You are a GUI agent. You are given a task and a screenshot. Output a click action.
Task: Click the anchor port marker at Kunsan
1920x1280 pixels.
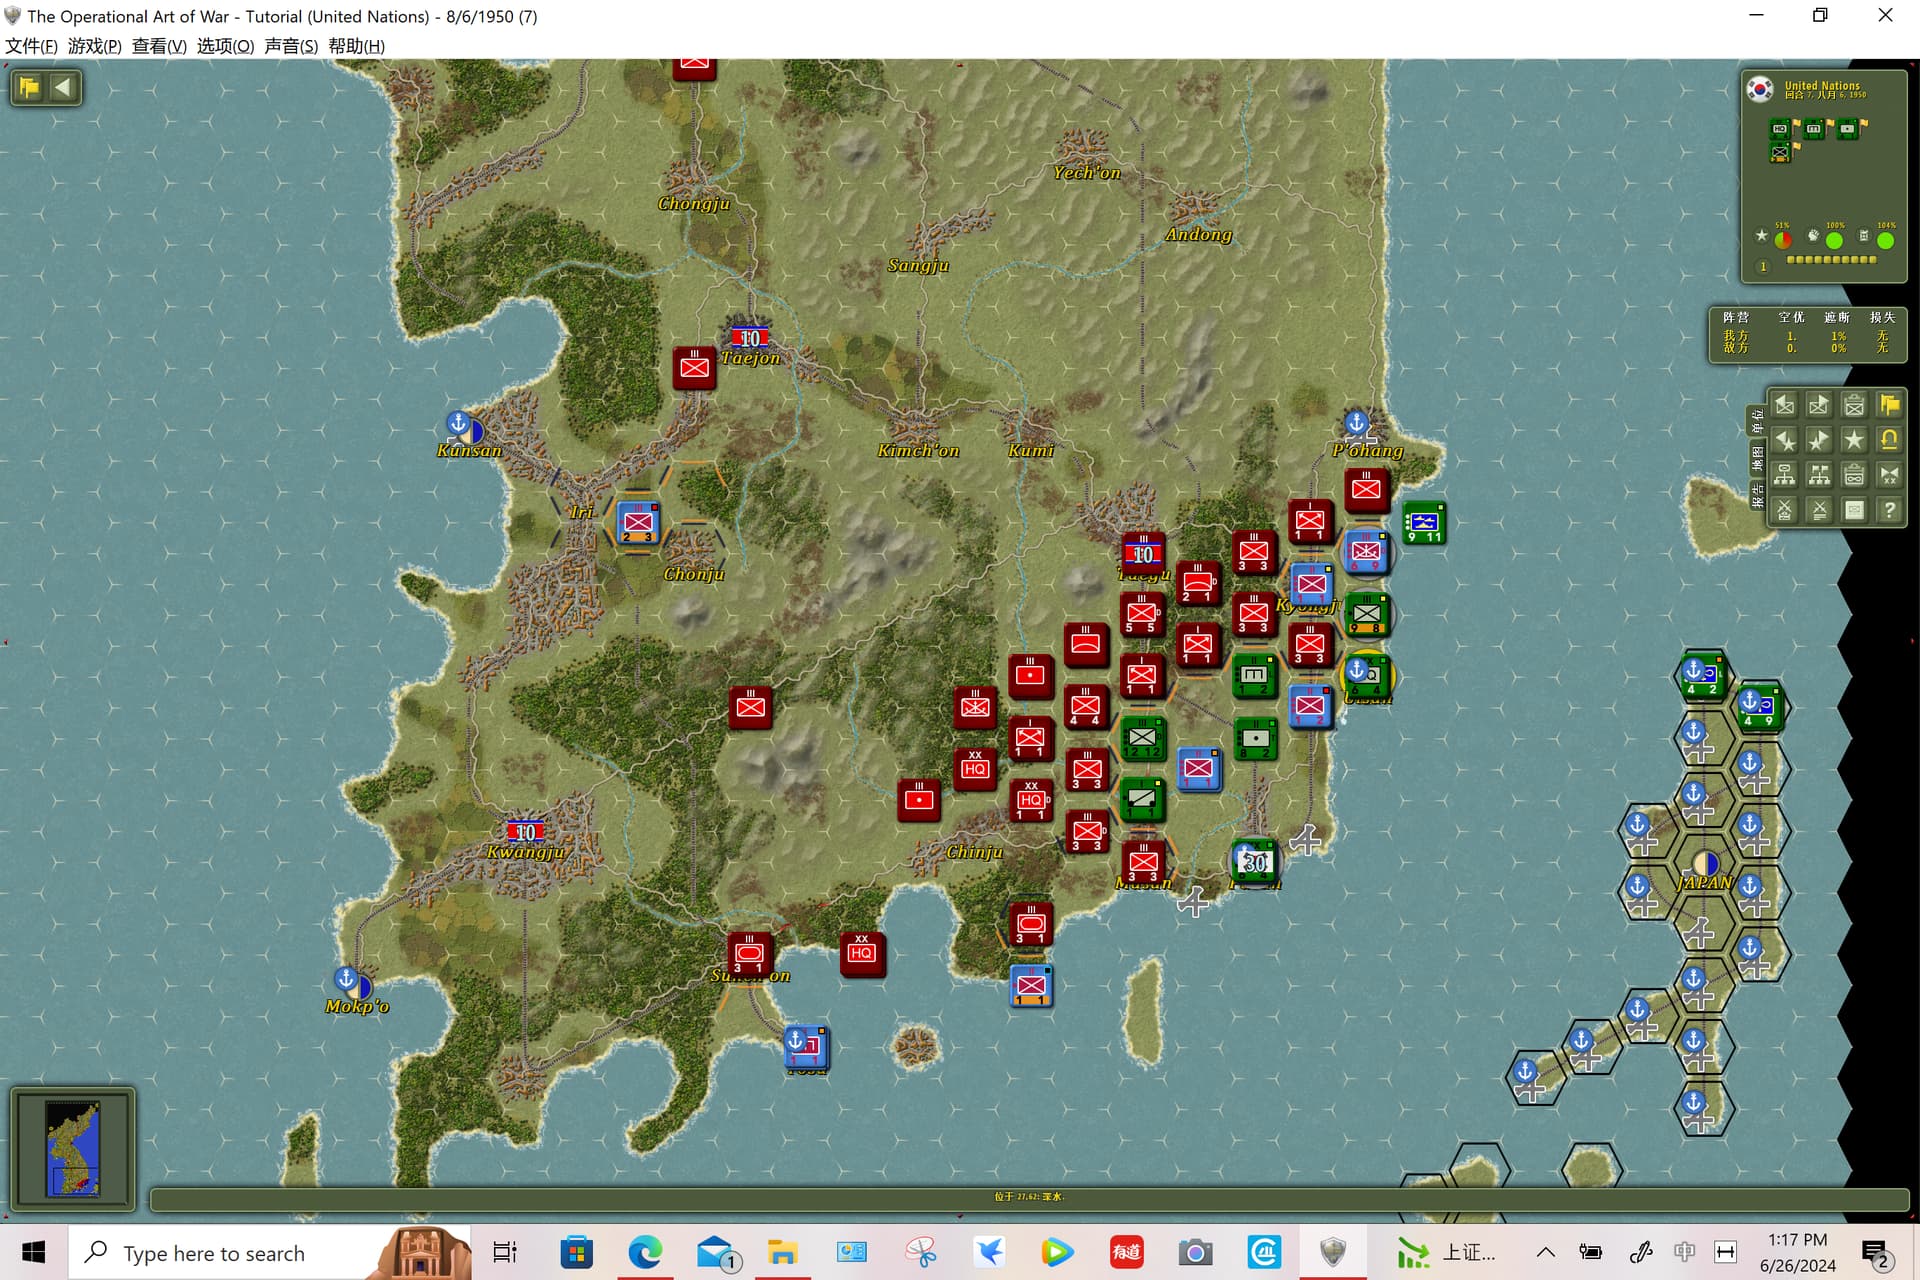[x=458, y=423]
